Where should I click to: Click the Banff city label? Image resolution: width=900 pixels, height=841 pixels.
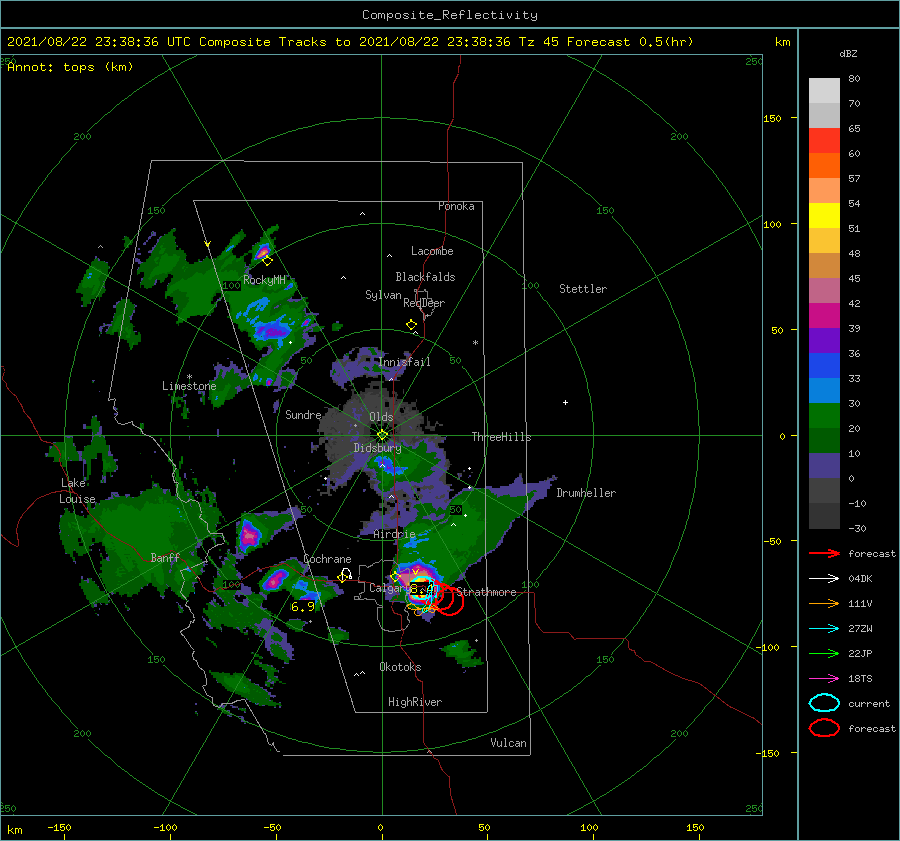pyautogui.click(x=165, y=557)
